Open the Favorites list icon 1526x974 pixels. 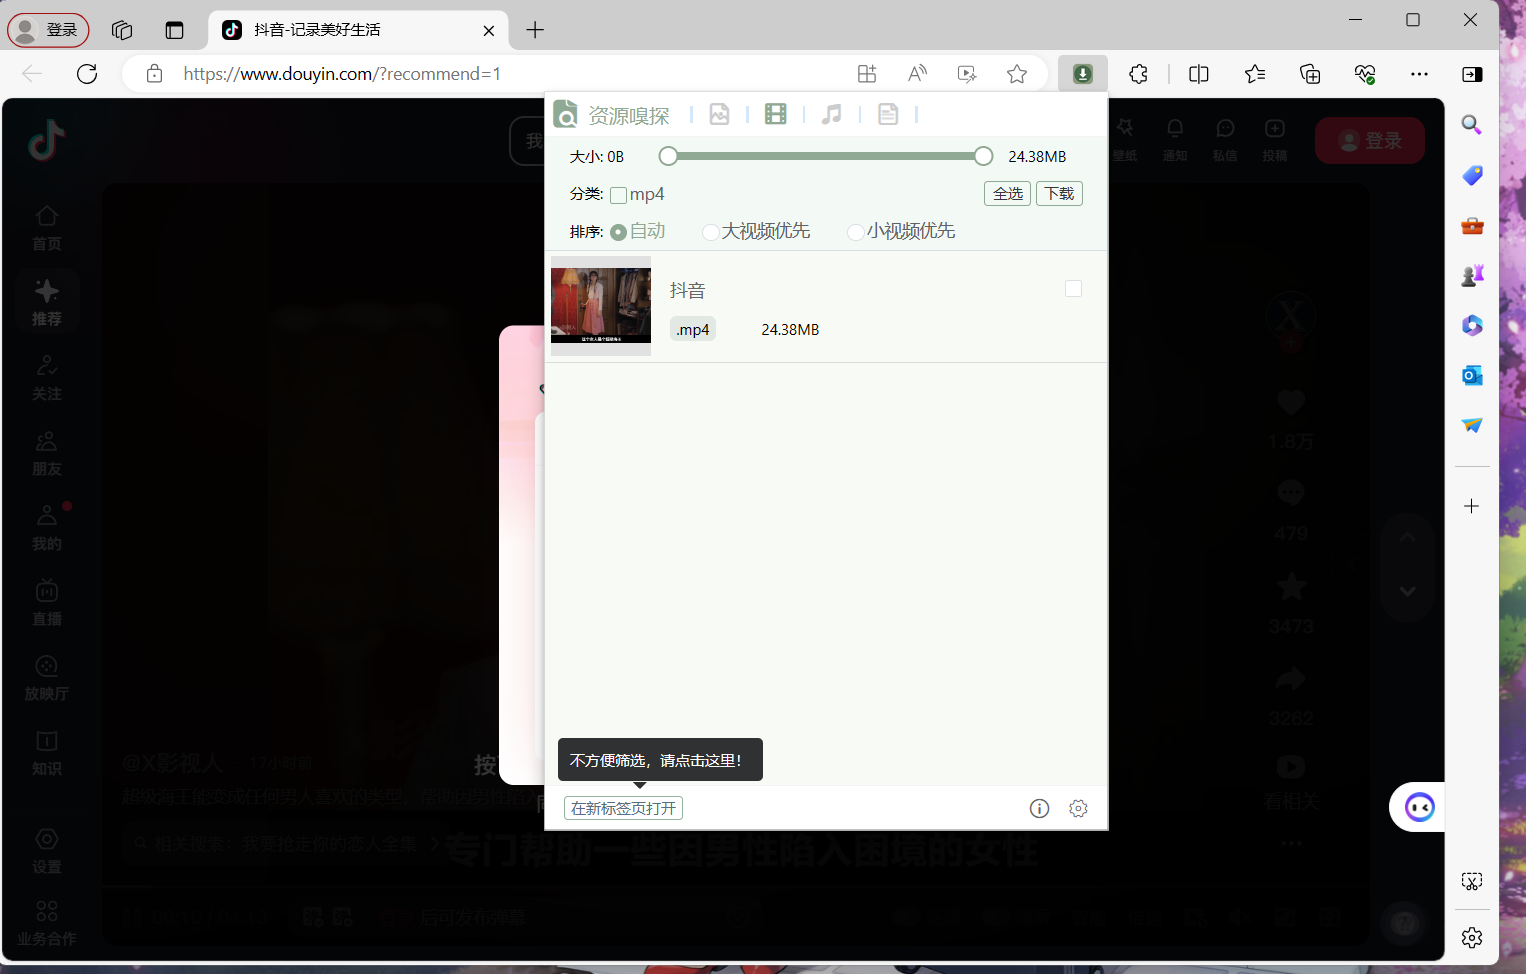coord(1255,74)
